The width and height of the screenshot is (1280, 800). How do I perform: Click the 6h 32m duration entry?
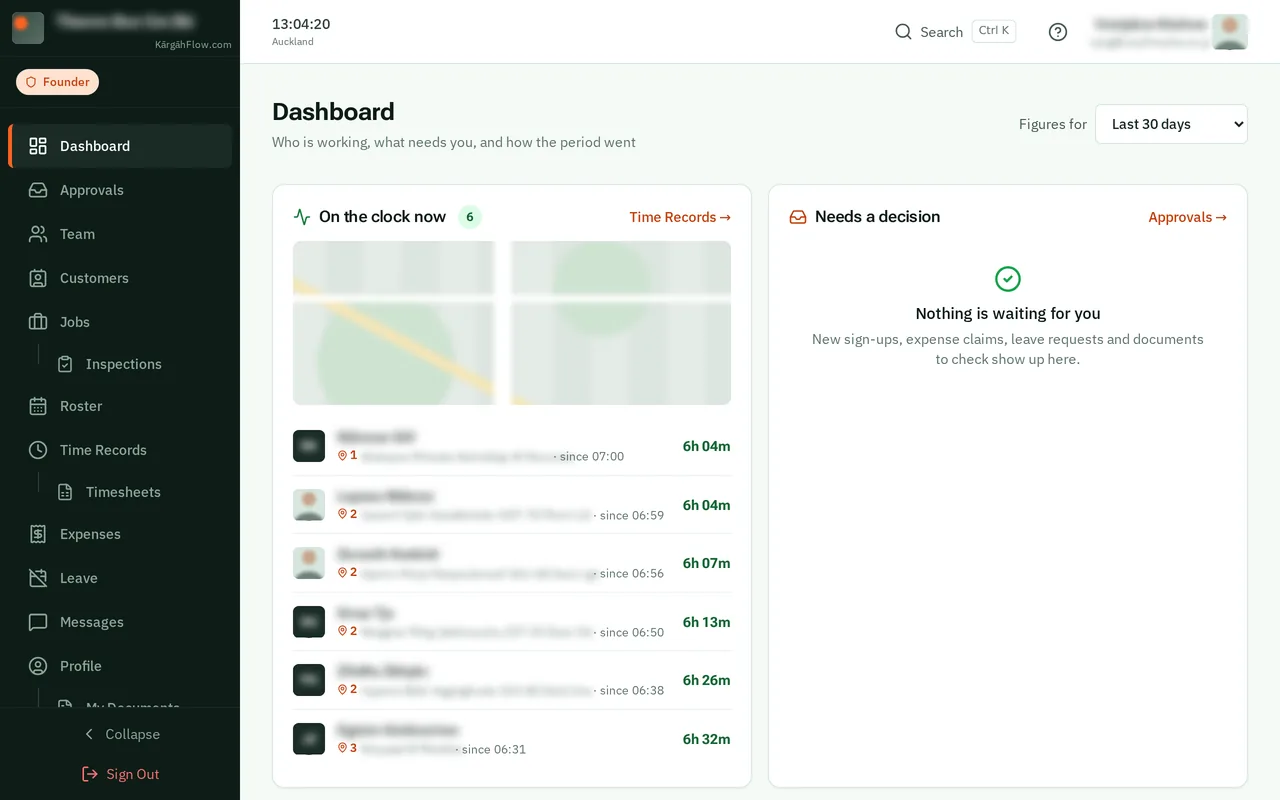(x=706, y=739)
